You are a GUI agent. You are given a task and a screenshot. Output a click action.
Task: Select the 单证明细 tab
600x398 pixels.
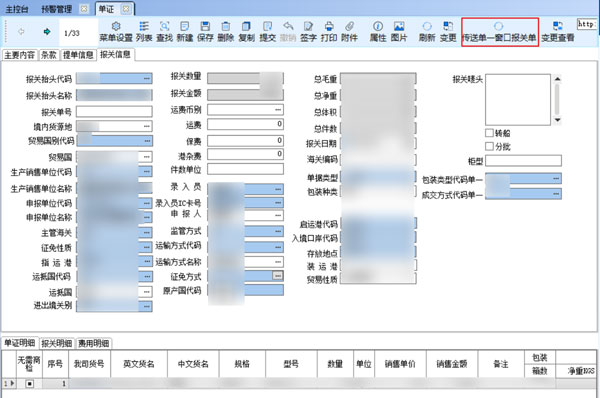tap(19, 343)
